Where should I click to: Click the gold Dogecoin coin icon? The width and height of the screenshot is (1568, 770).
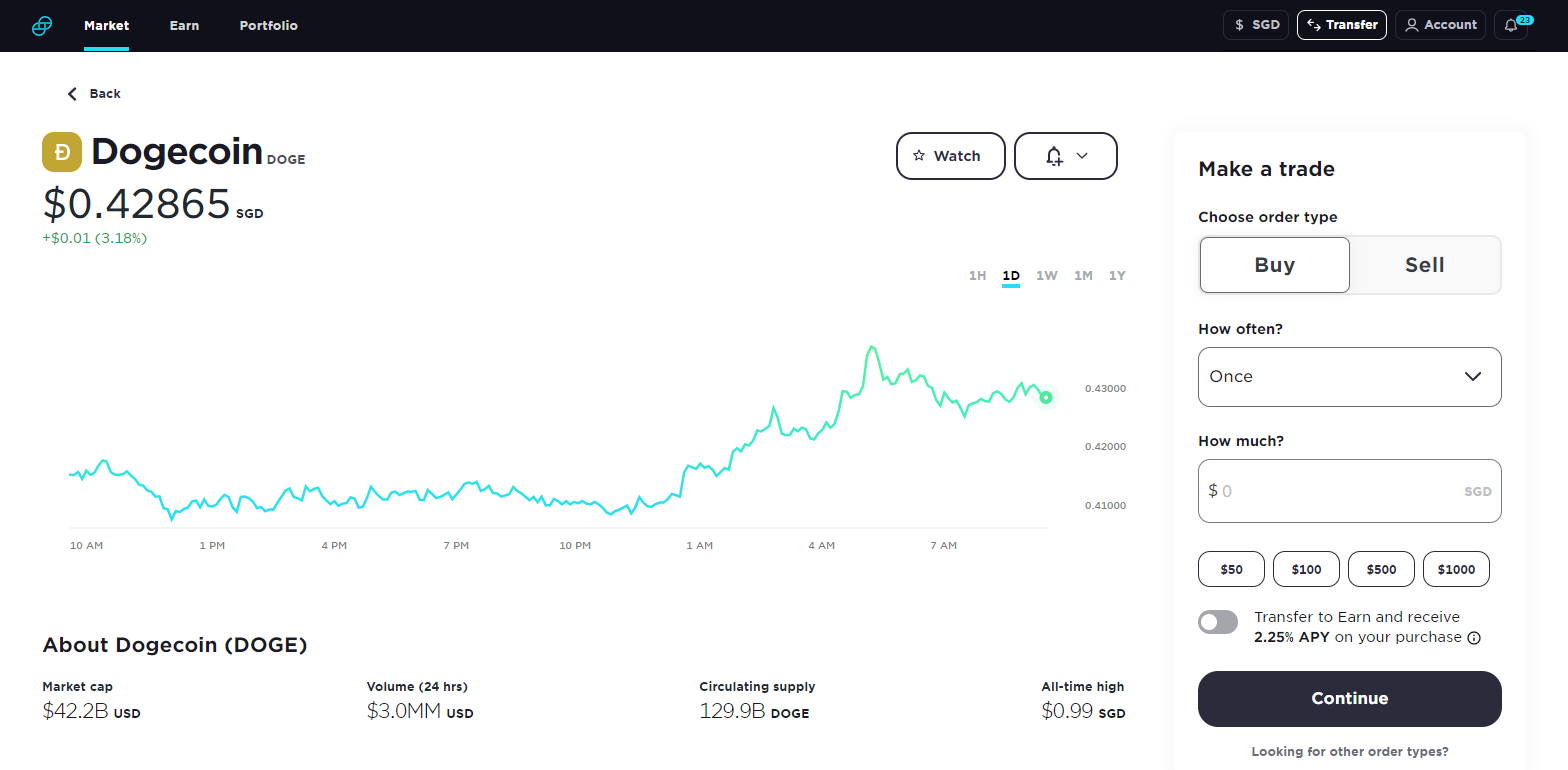pos(62,152)
